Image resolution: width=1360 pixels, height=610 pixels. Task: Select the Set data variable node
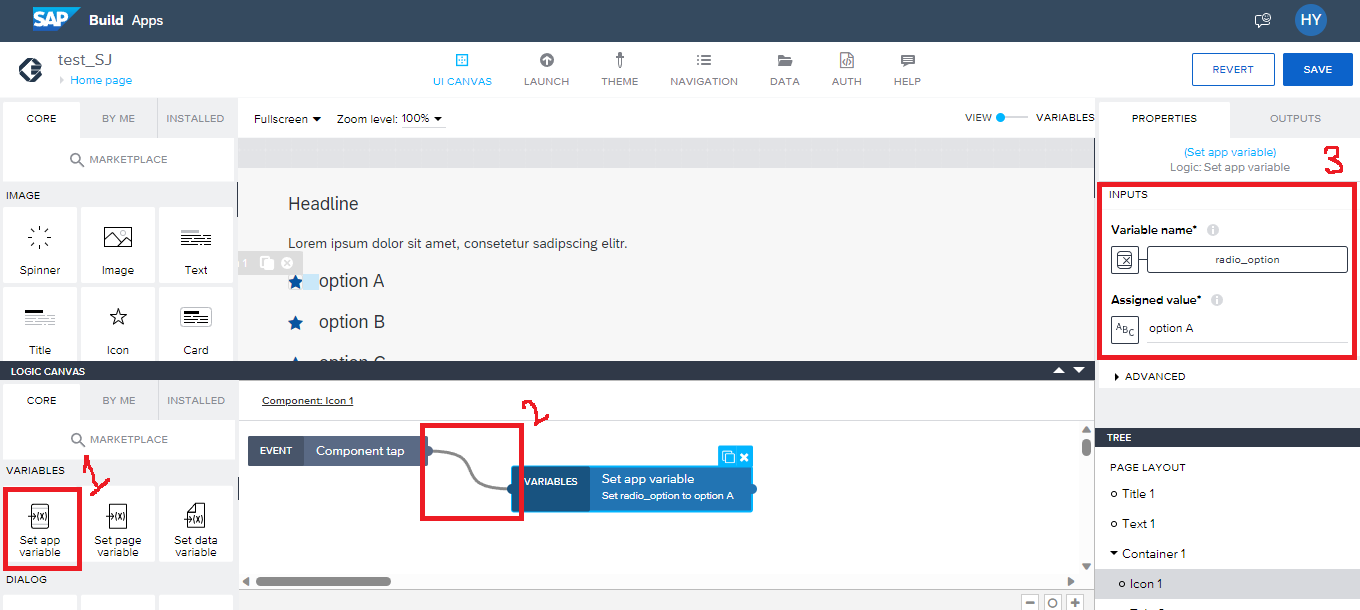click(196, 524)
